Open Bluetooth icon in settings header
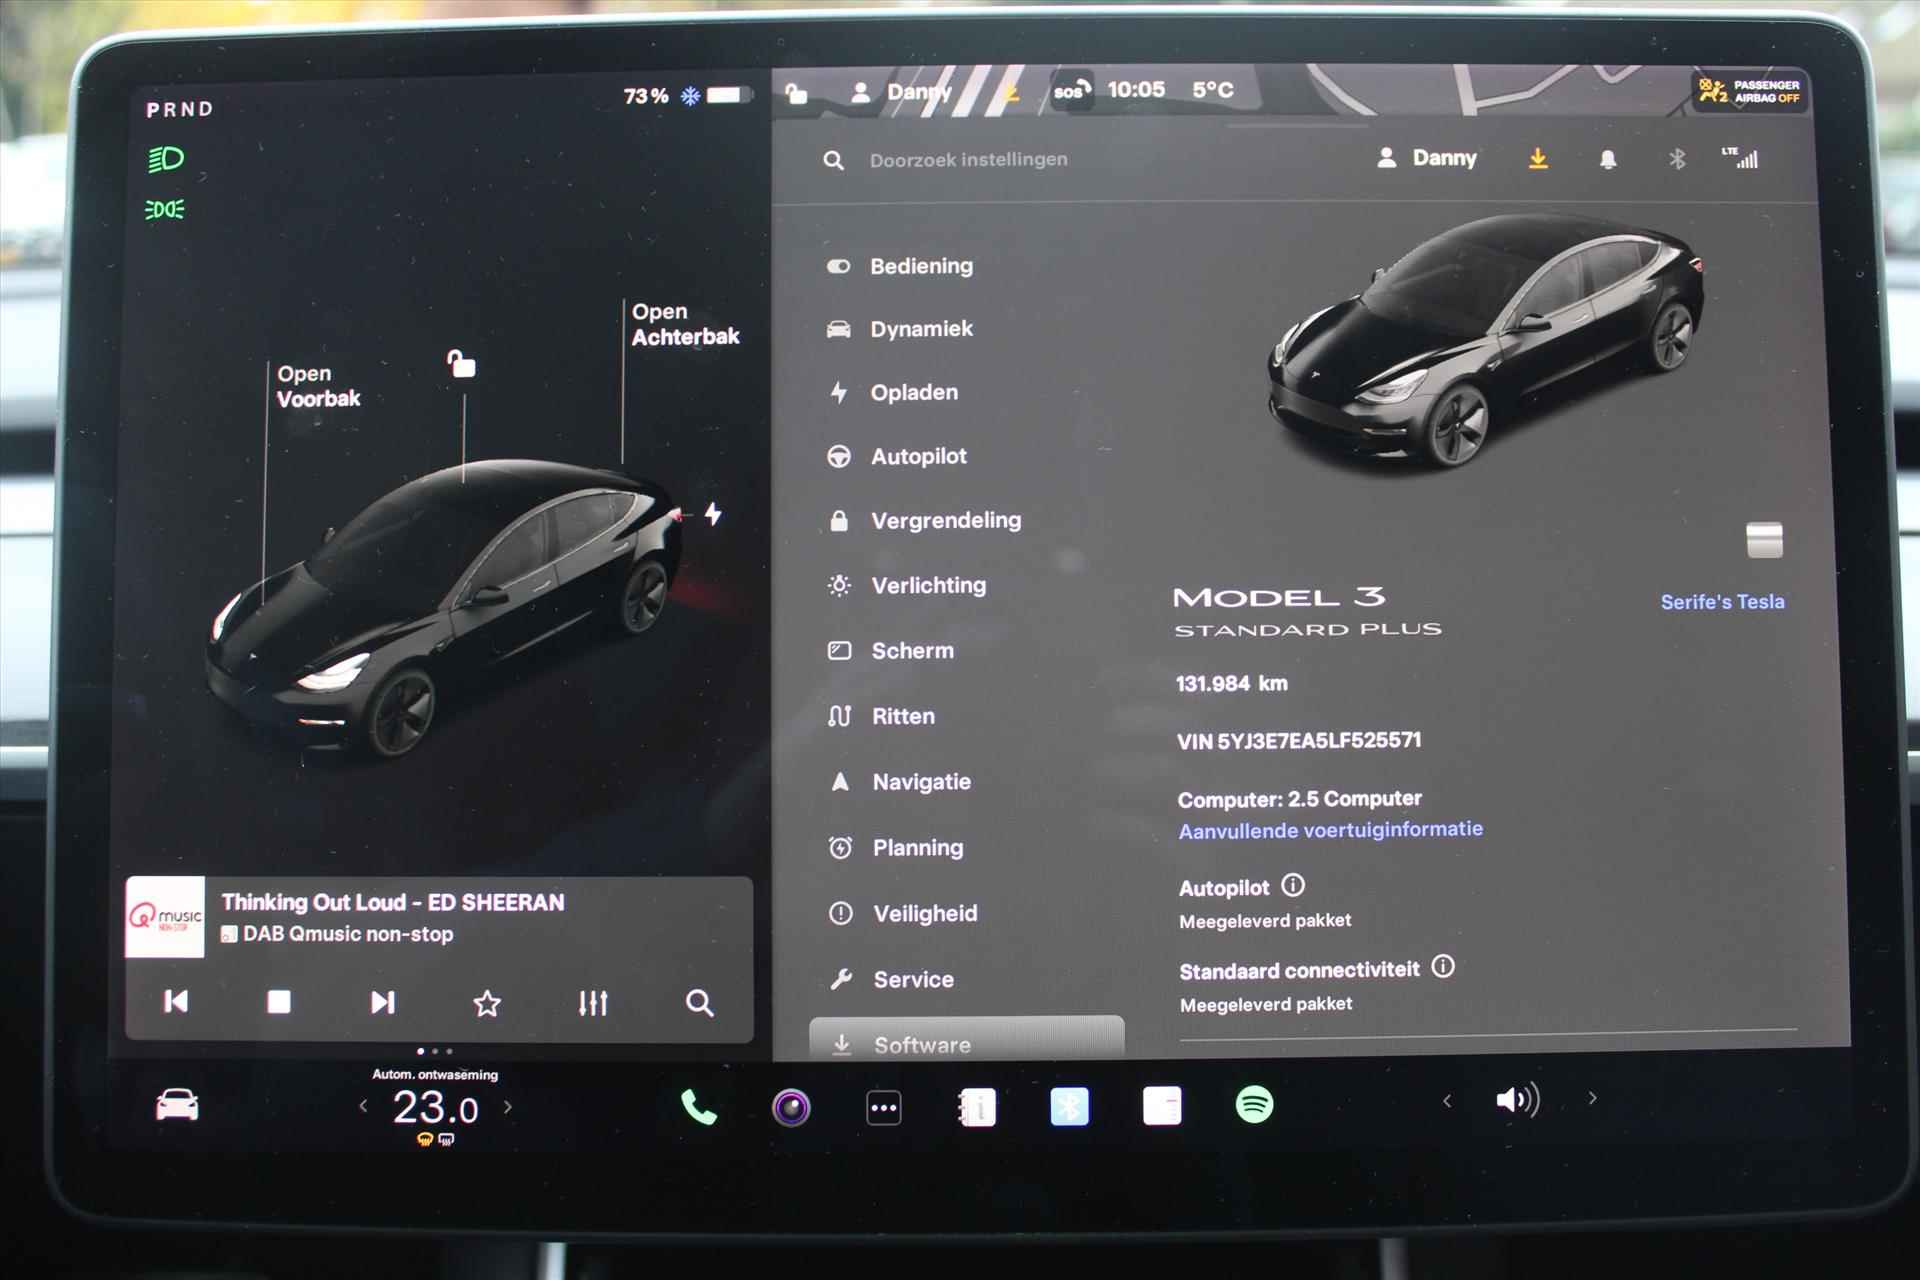Image resolution: width=1920 pixels, height=1280 pixels. pos(1677,159)
